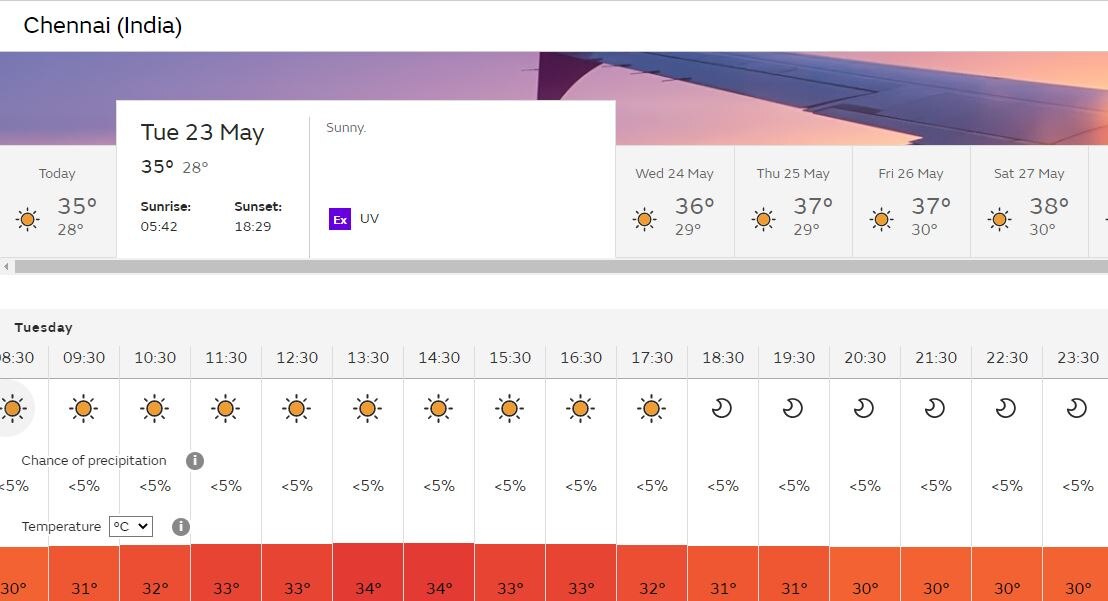Click the sun icon for 09:30
This screenshot has width=1108, height=601.
84,408
